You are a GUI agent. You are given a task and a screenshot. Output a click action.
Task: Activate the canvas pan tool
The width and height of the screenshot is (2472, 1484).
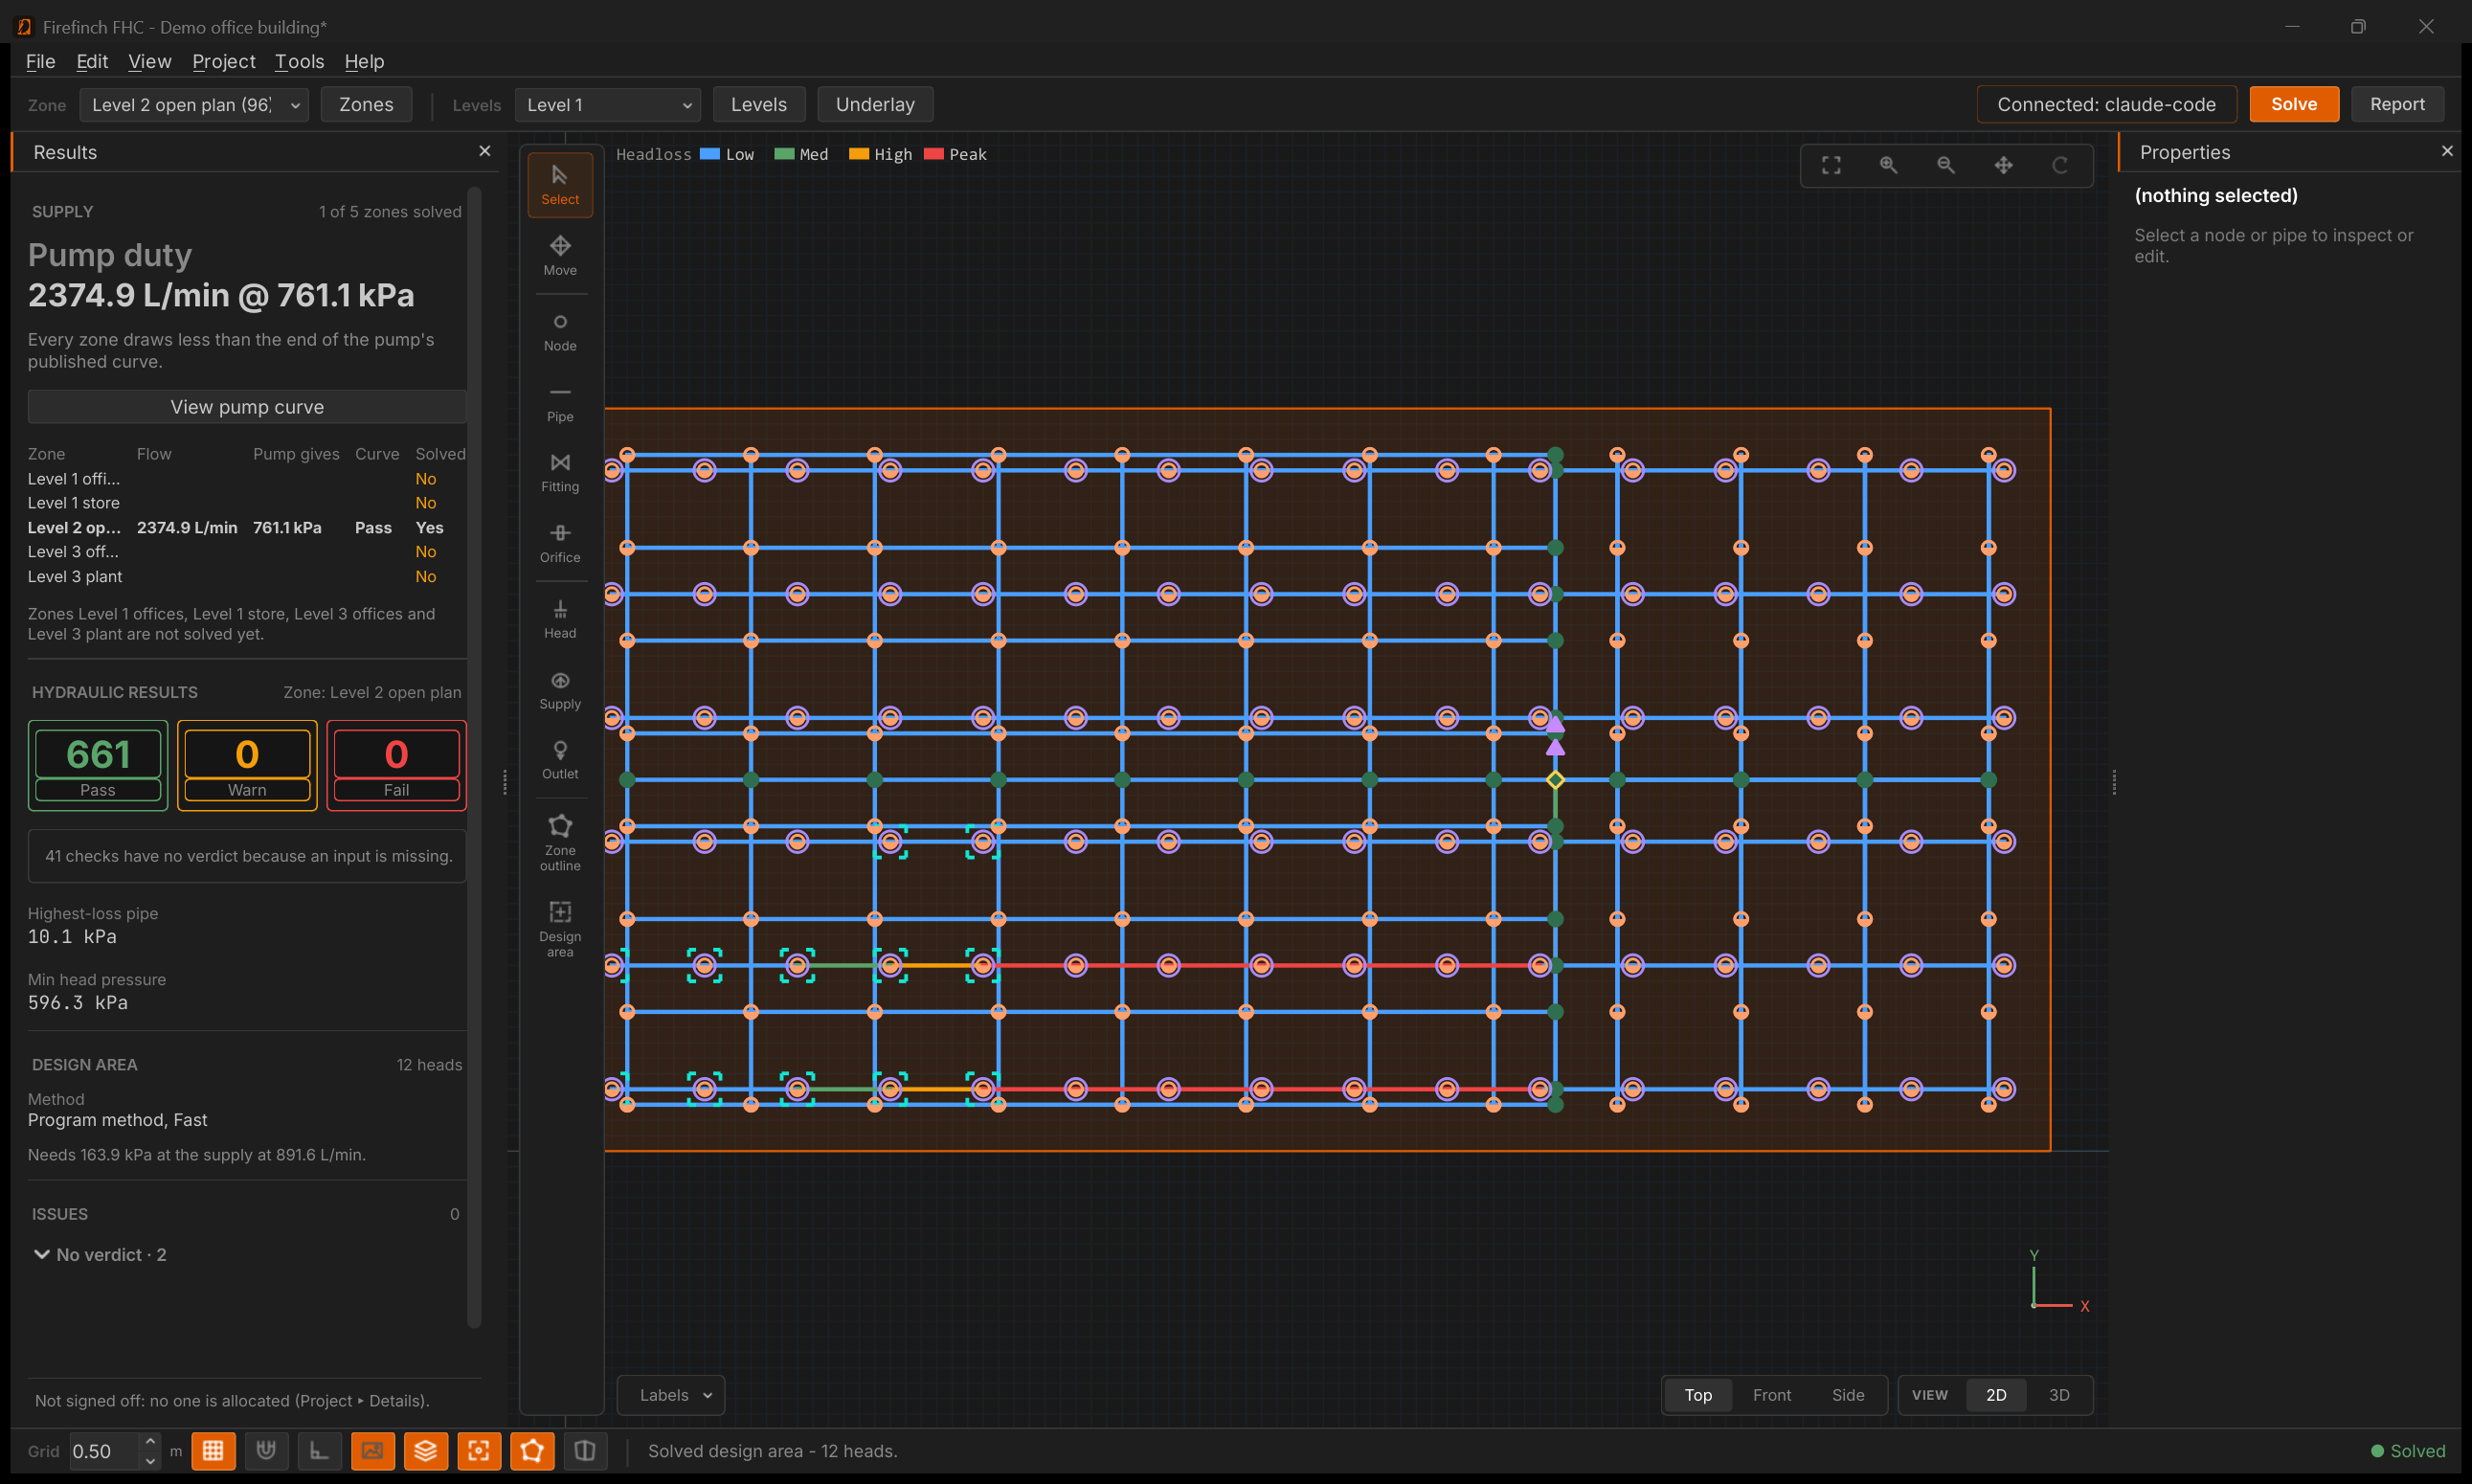click(2003, 165)
